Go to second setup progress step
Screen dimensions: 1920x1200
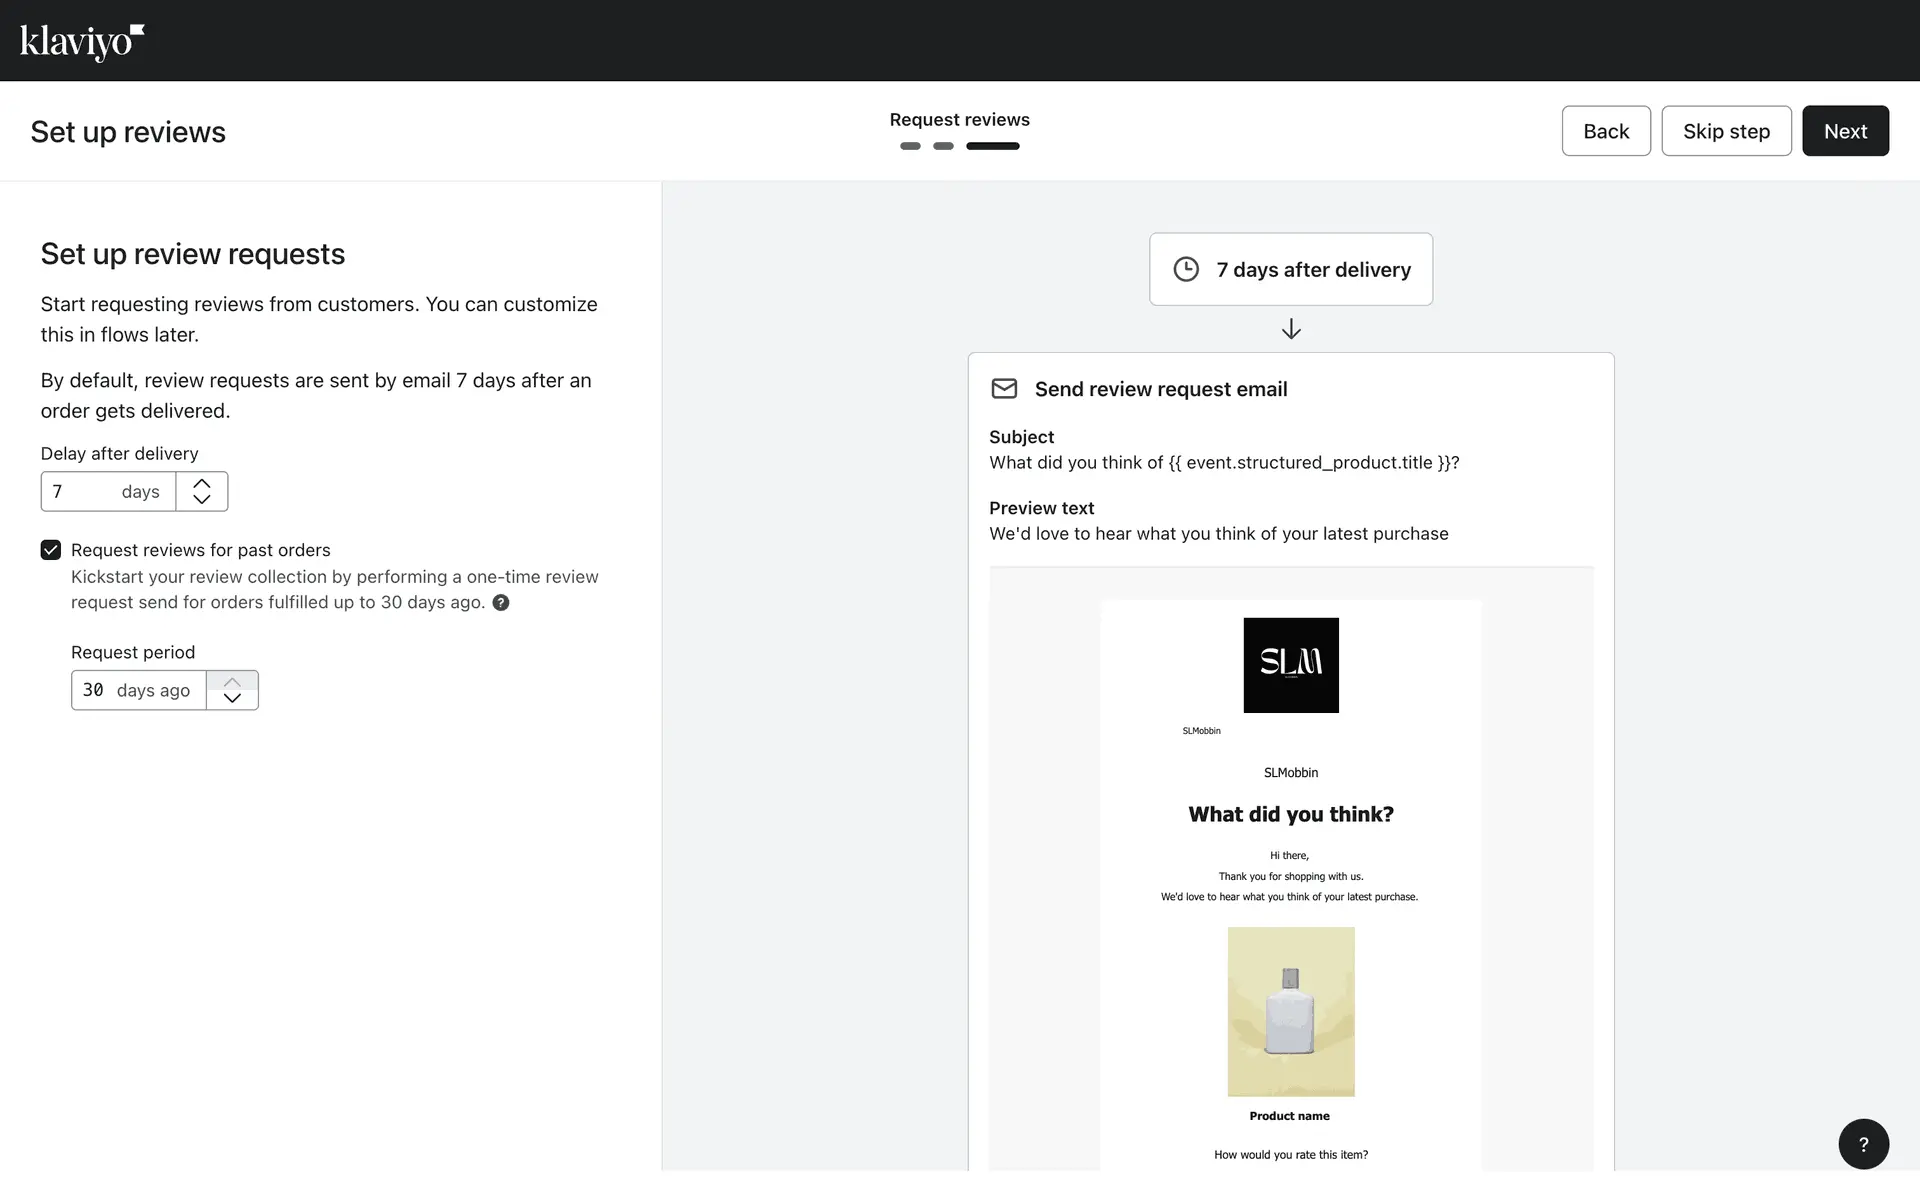point(943,146)
